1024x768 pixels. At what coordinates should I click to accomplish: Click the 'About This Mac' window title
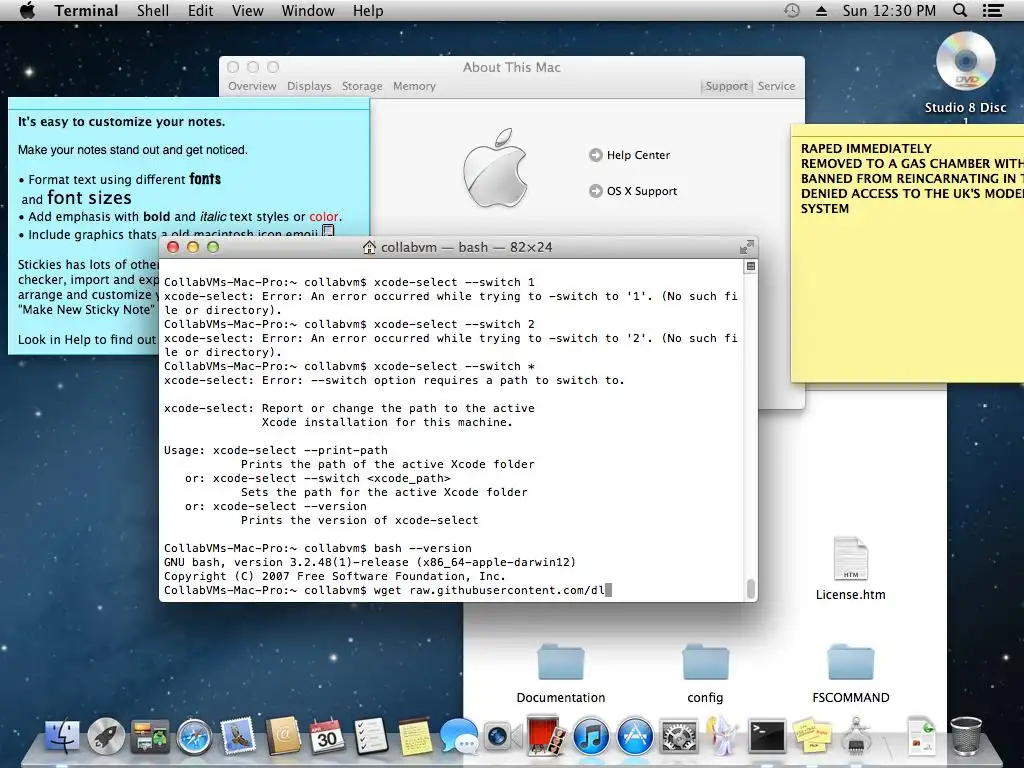(x=511, y=67)
